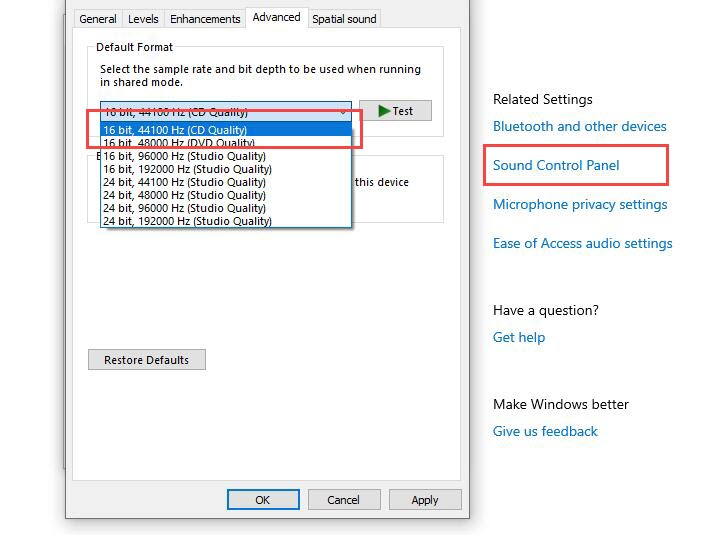This screenshot has width=720, height=535.
Task: Click the Test button with play icon
Action: [x=395, y=111]
